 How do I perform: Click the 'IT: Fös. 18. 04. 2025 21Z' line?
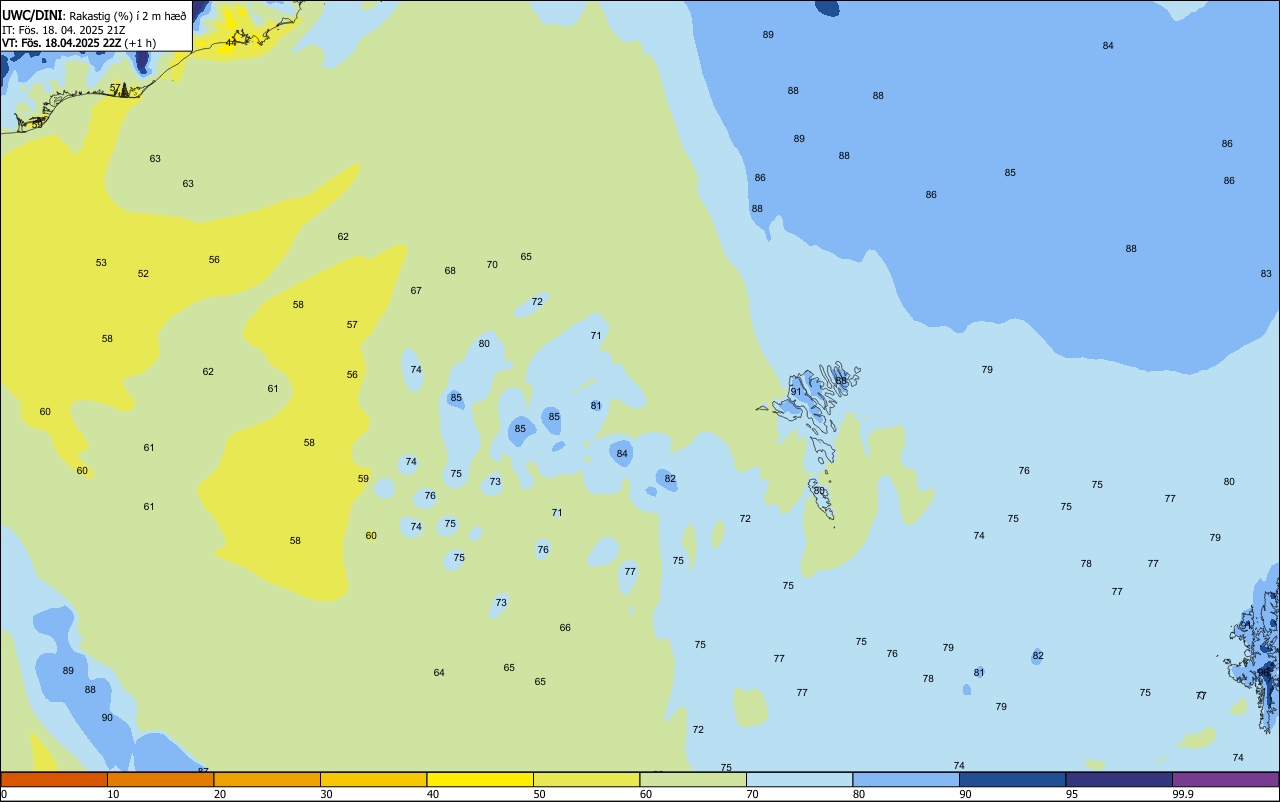click(63, 30)
